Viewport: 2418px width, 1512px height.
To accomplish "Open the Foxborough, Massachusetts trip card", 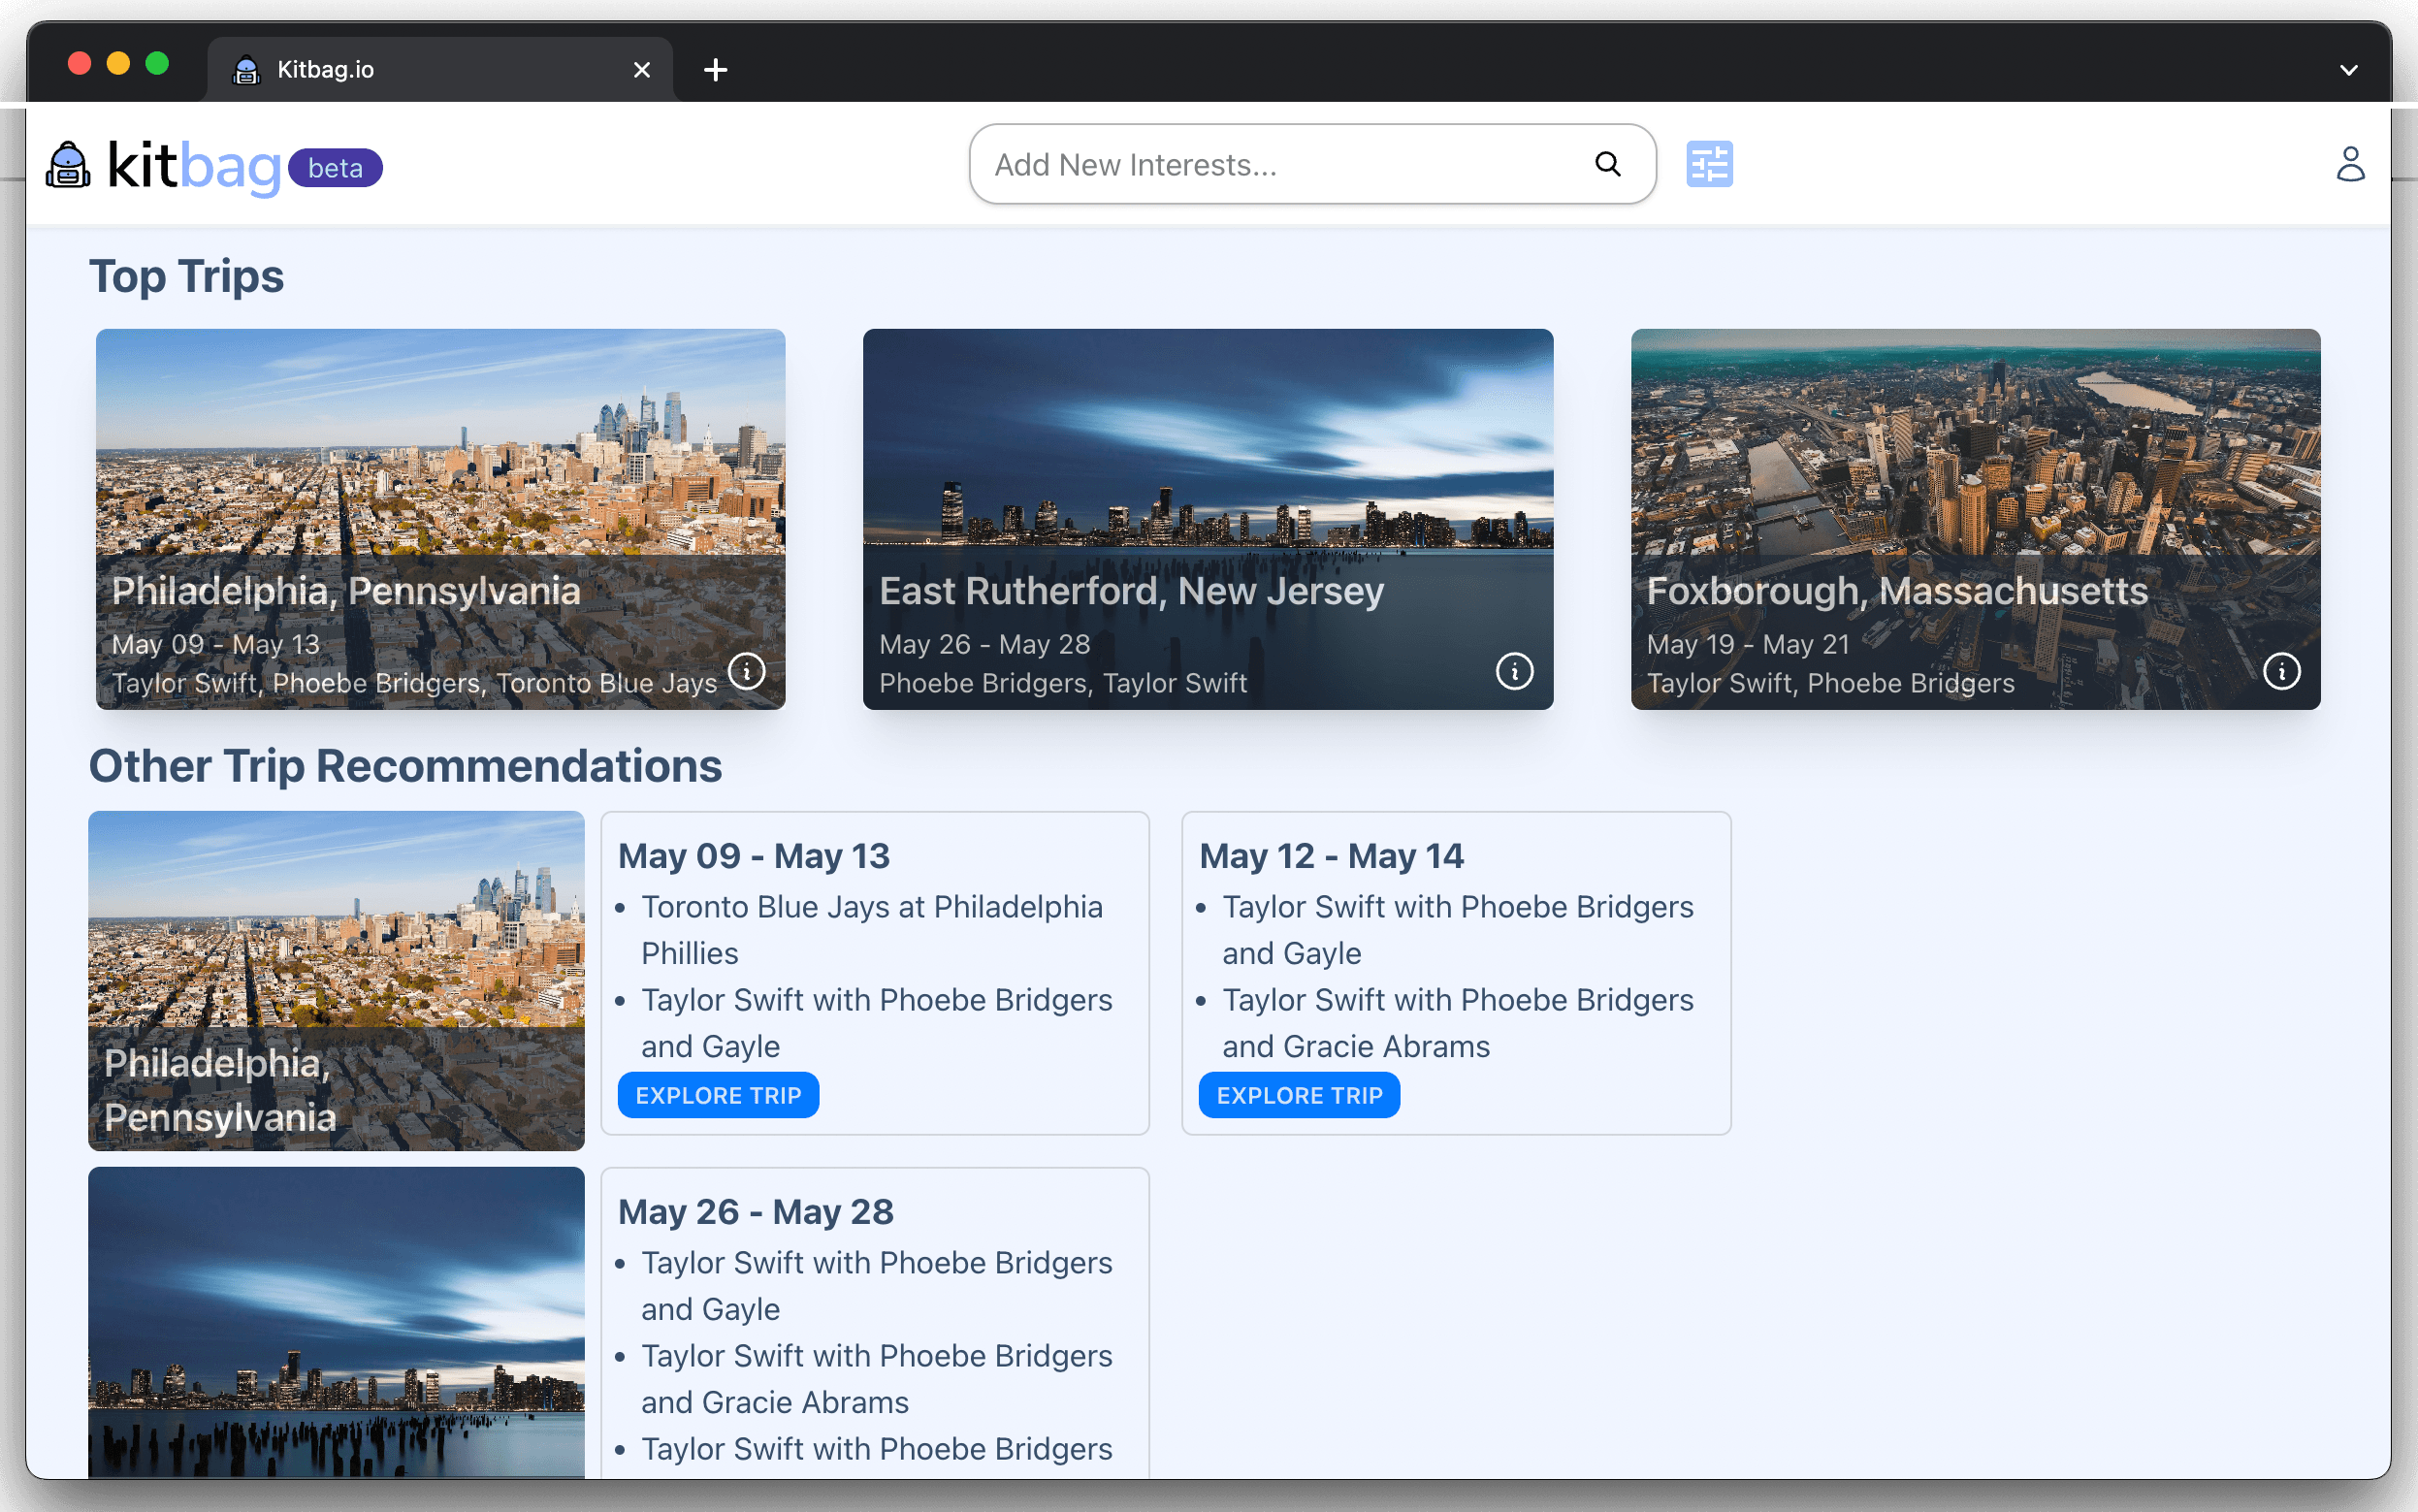I will tap(1975, 519).
